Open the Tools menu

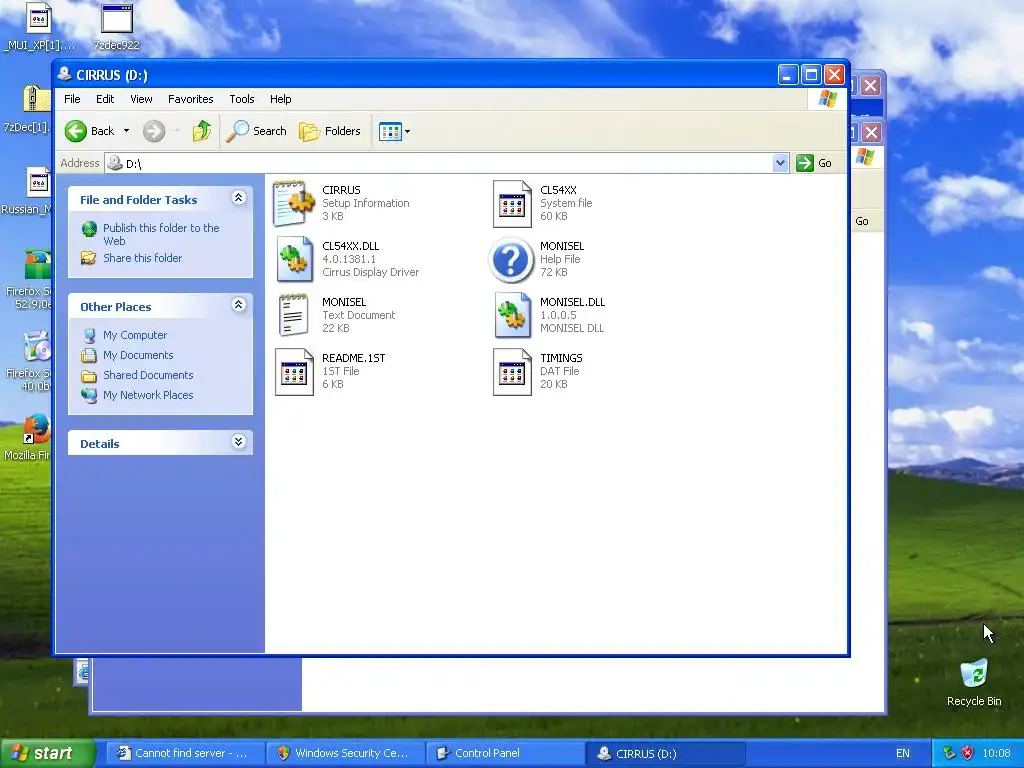[x=242, y=99]
